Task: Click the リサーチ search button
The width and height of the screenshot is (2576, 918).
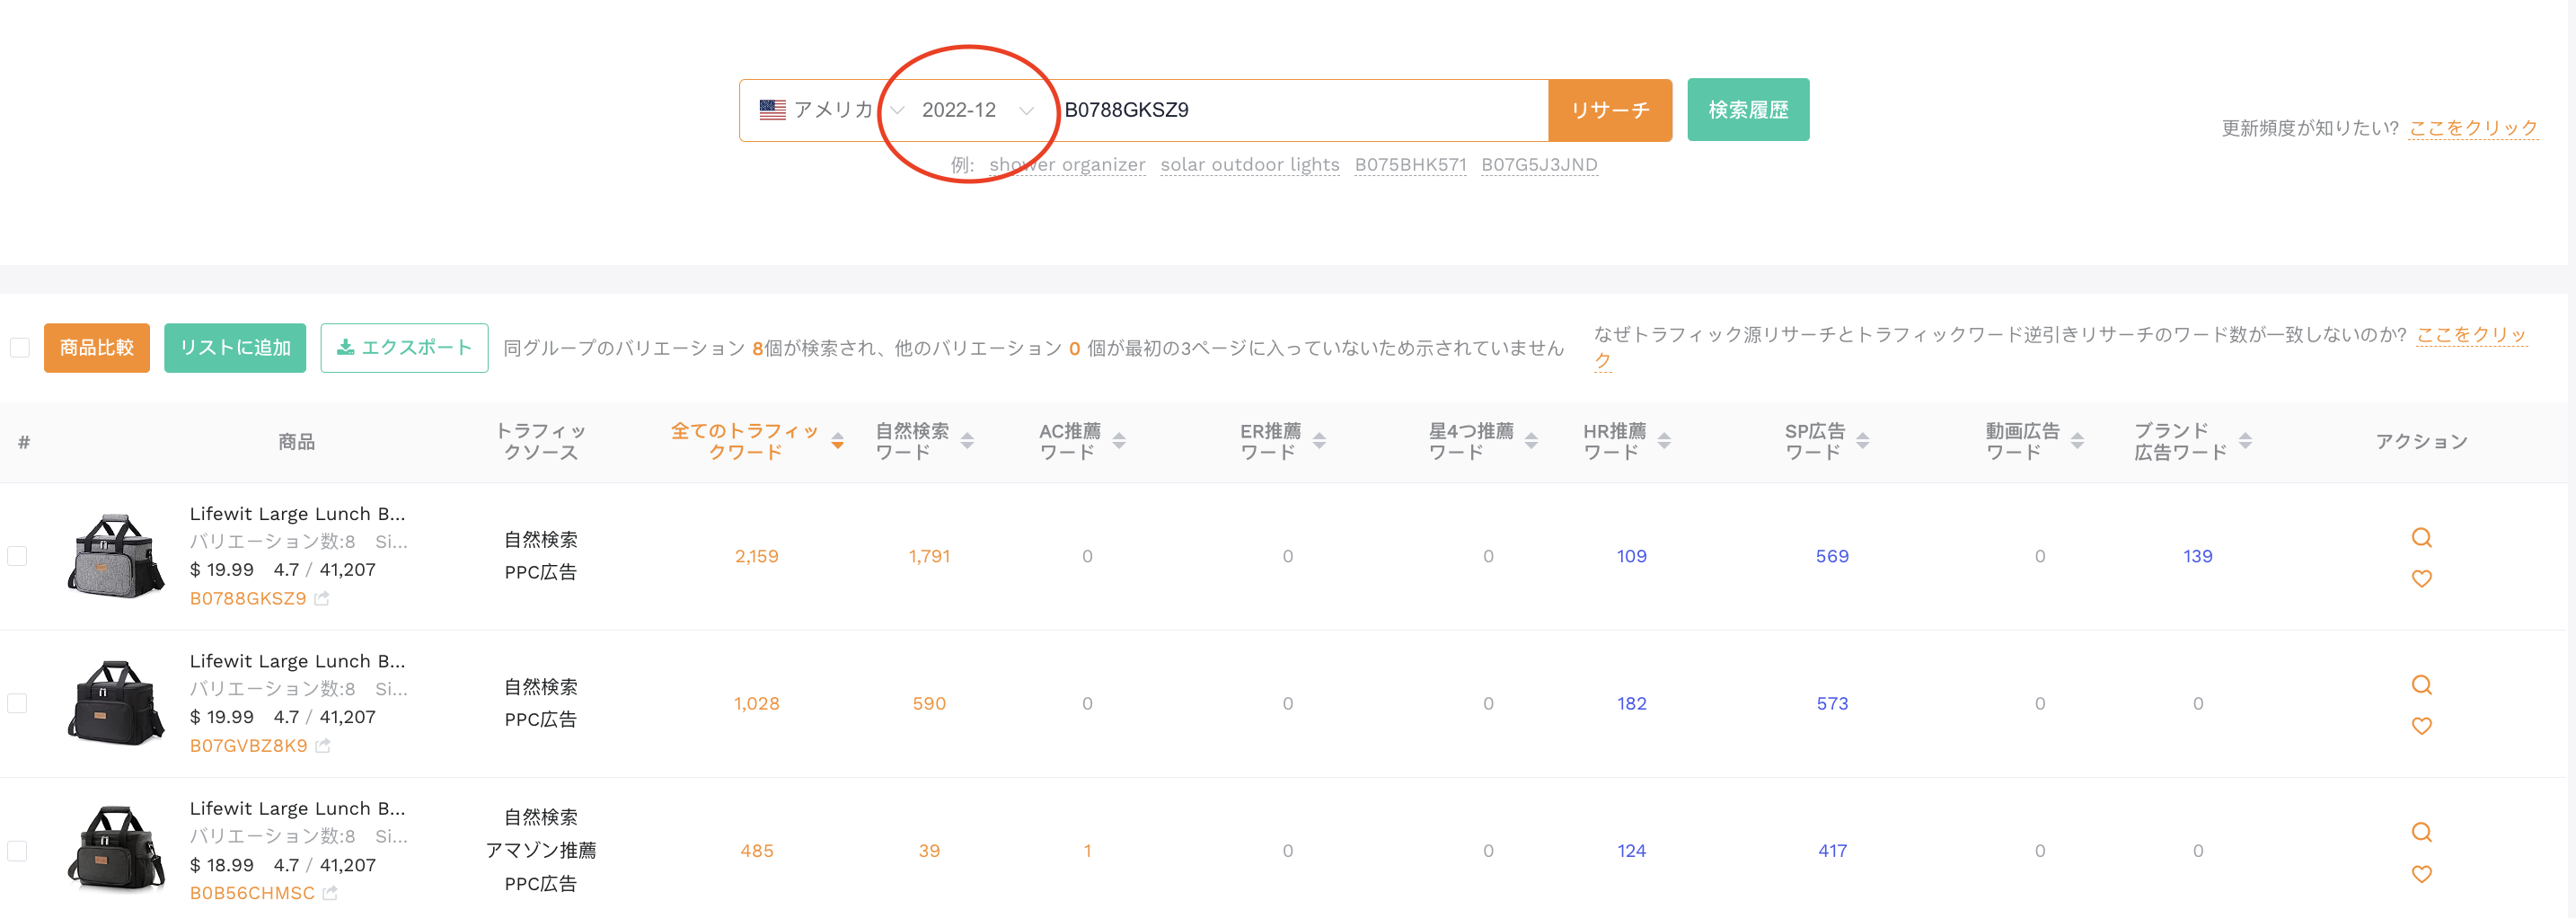Action: (1610, 110)
